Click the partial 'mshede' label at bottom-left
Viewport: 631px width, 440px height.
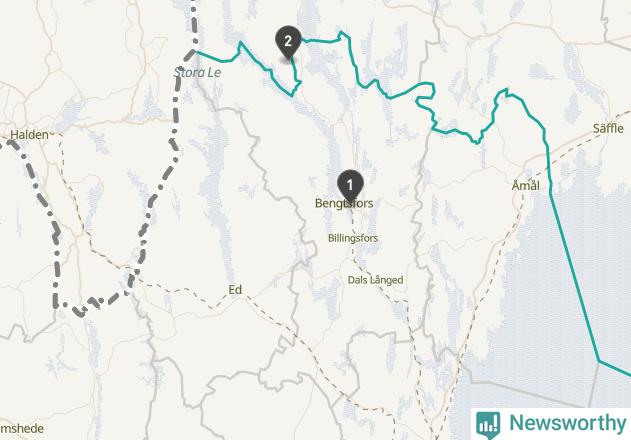(x=22, y=428)
